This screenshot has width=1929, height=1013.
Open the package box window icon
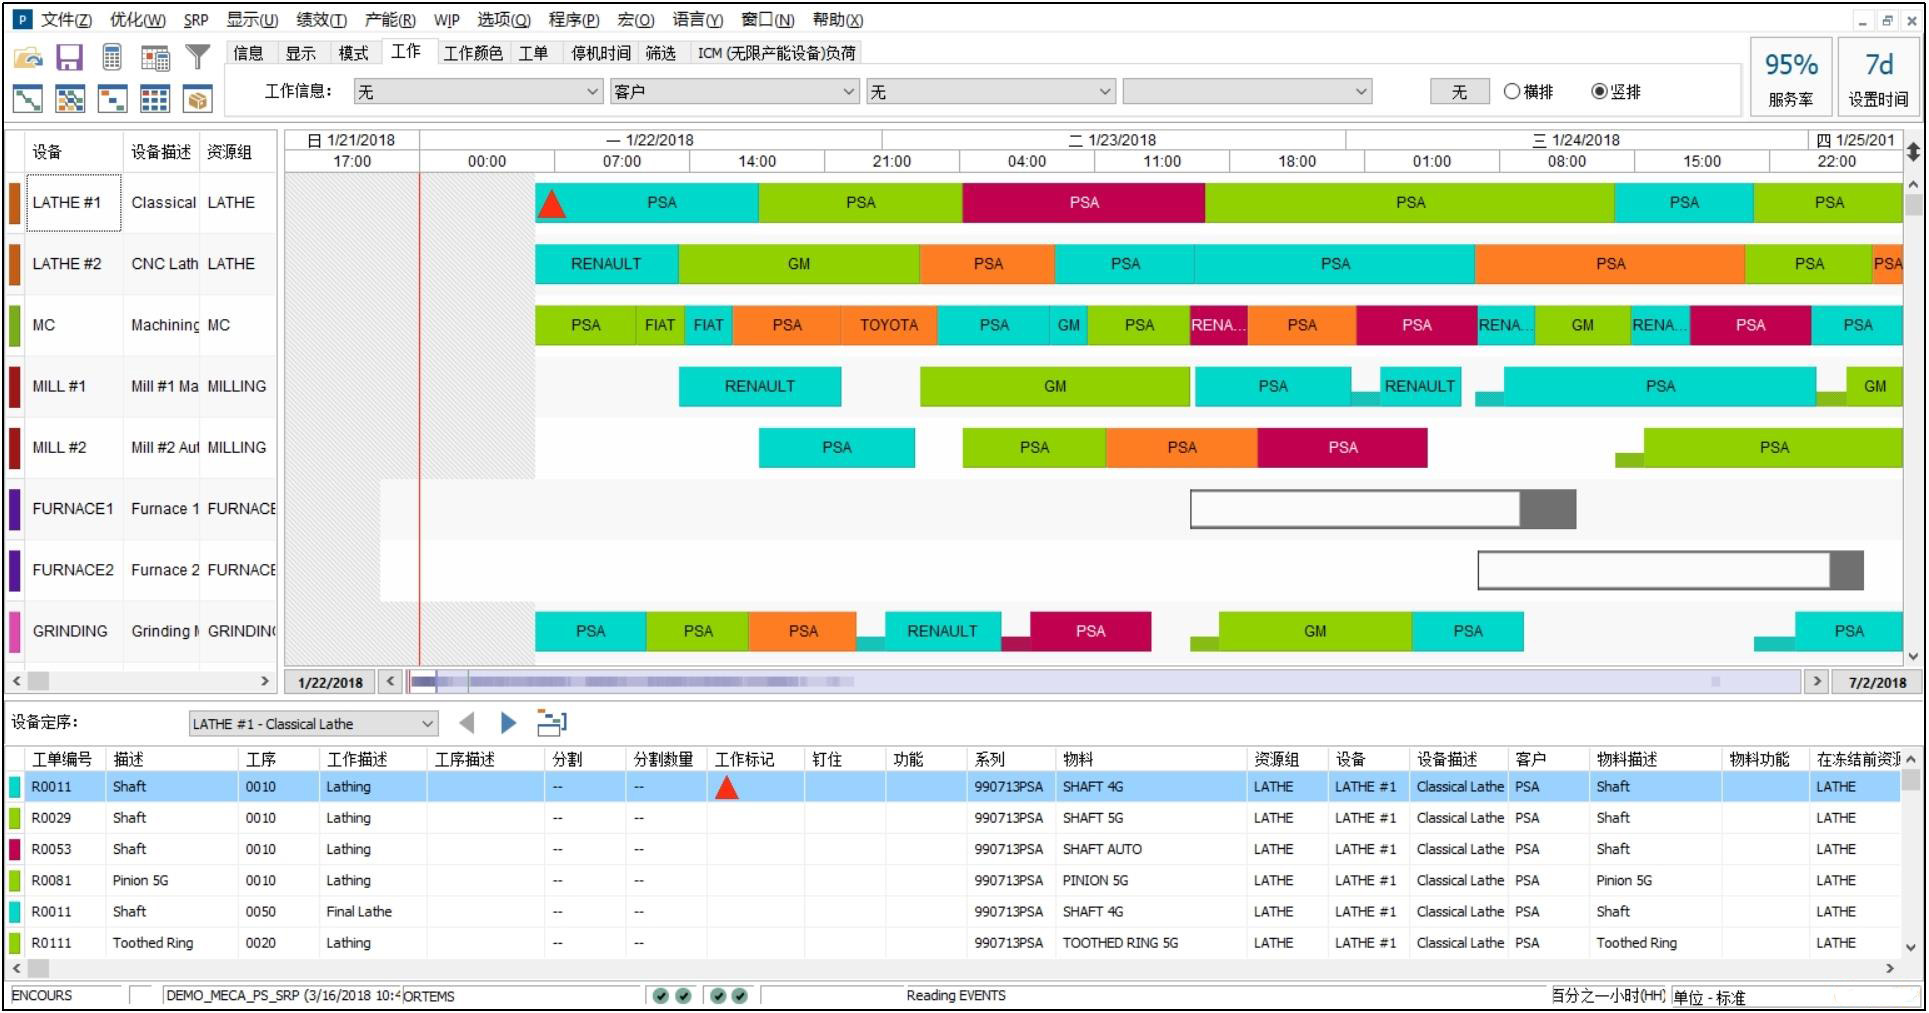197,98
